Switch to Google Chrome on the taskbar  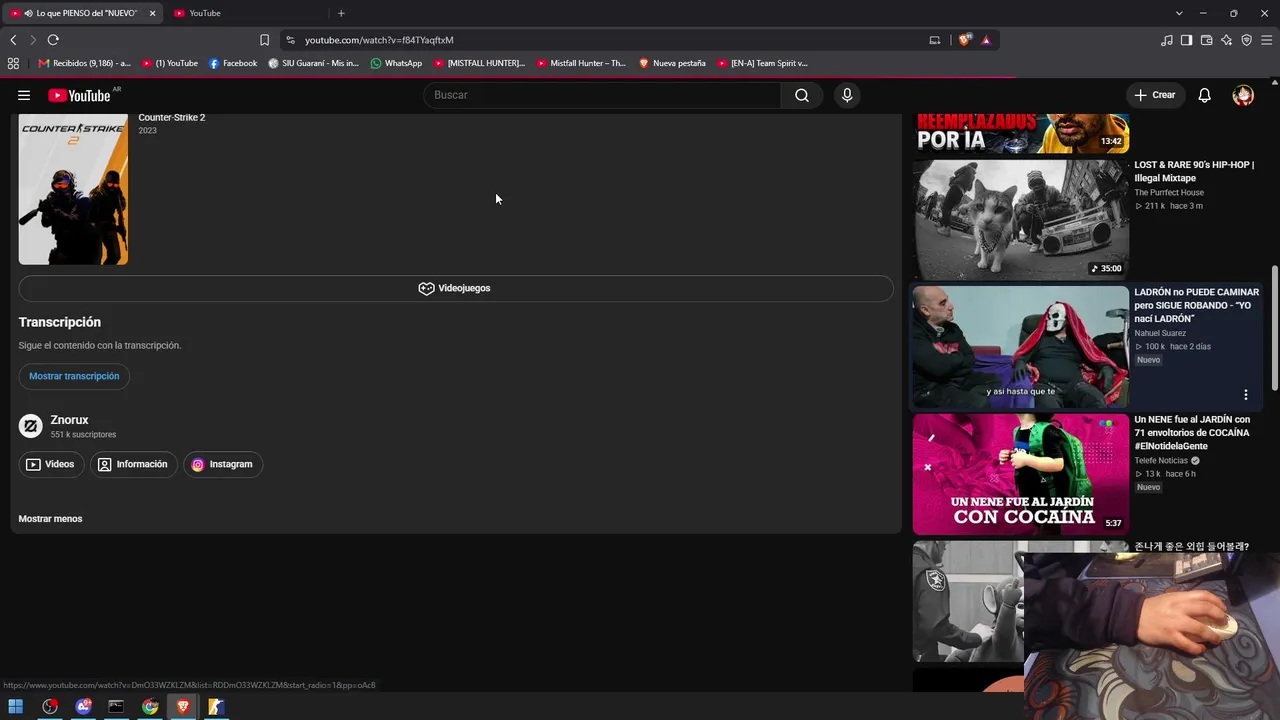click(150, 707)
